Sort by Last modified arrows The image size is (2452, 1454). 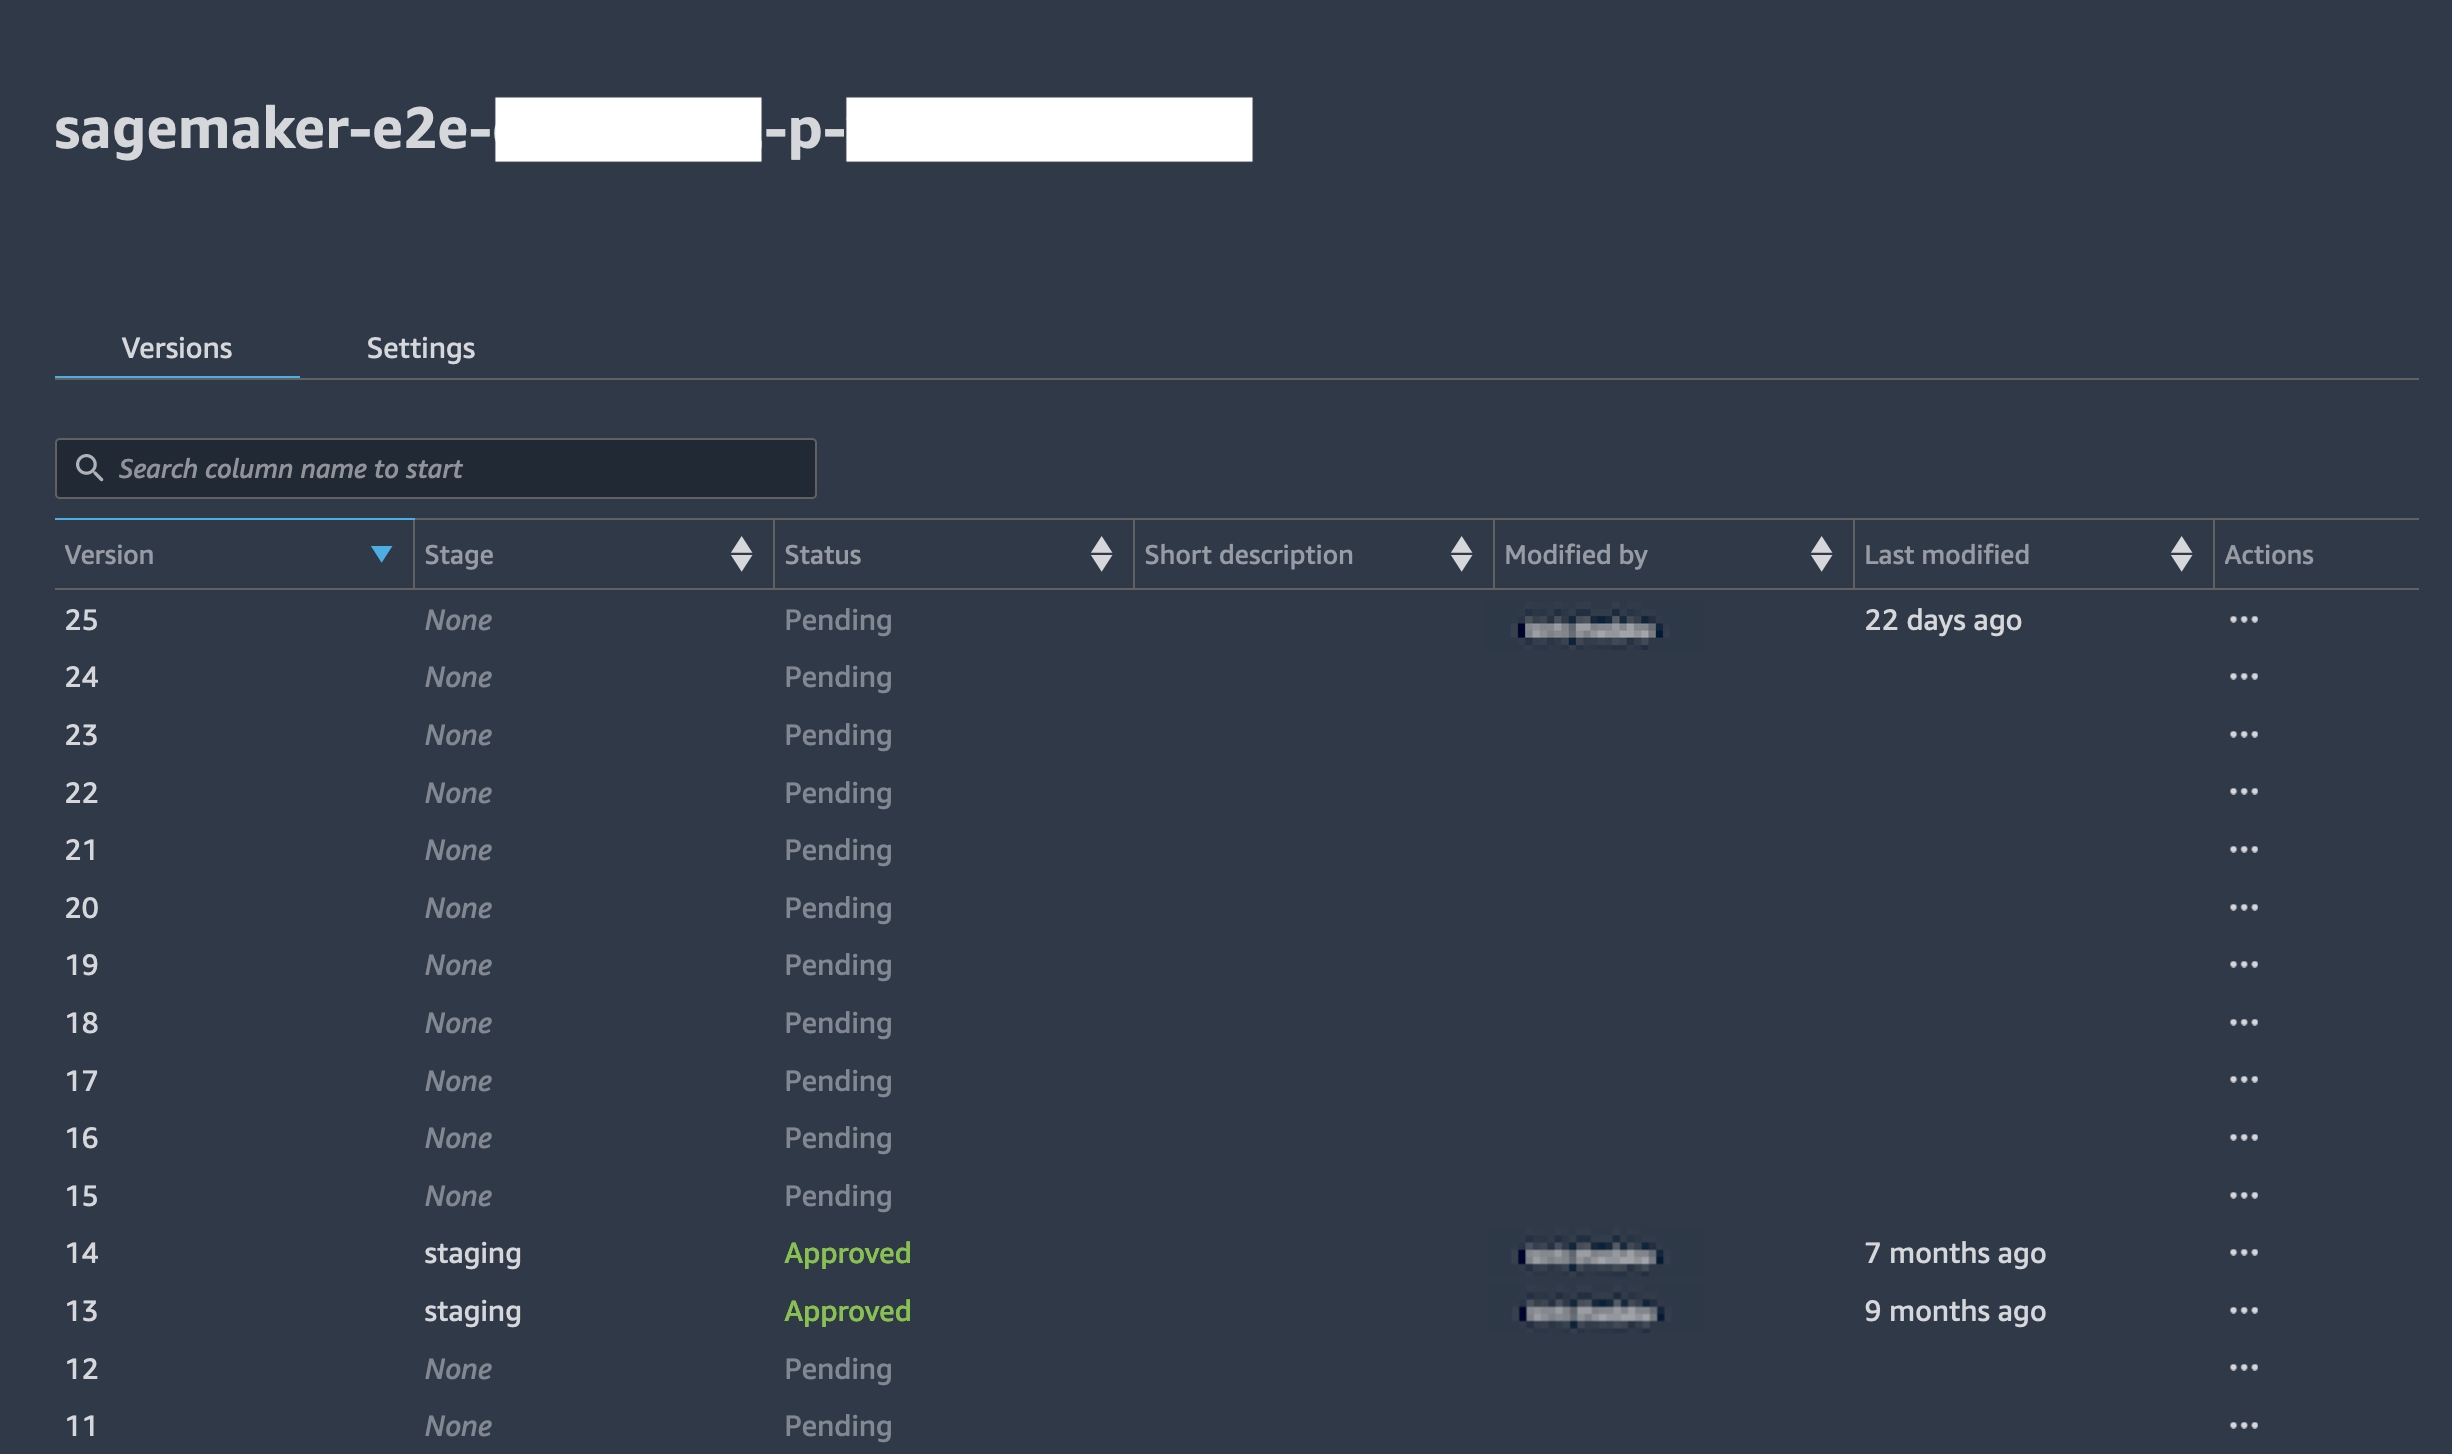point(2180,554)
